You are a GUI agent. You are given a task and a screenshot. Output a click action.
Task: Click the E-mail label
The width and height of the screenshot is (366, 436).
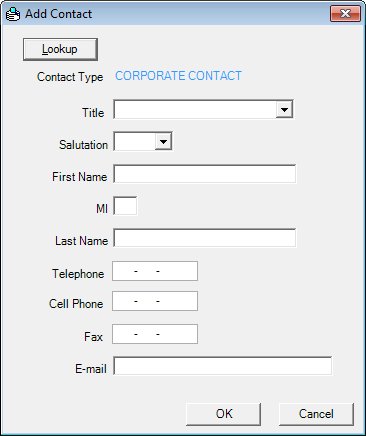coord(91,369)
